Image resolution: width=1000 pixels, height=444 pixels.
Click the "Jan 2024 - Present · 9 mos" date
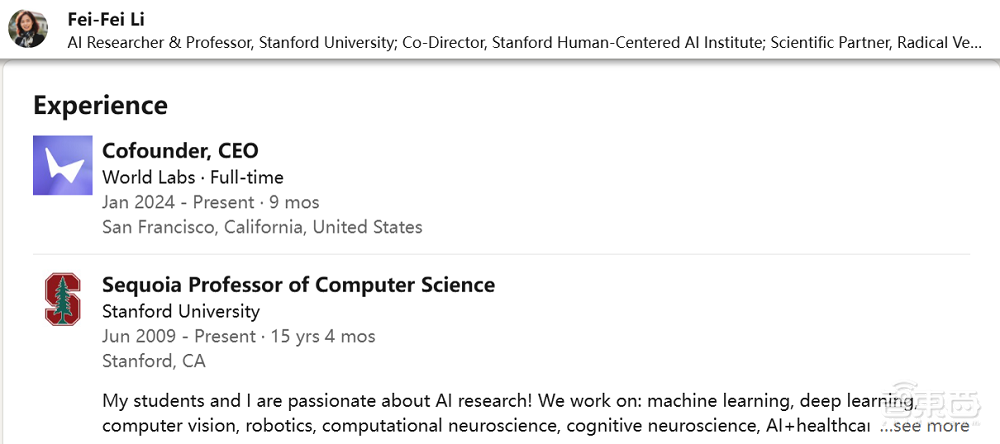tap(210, 202)
